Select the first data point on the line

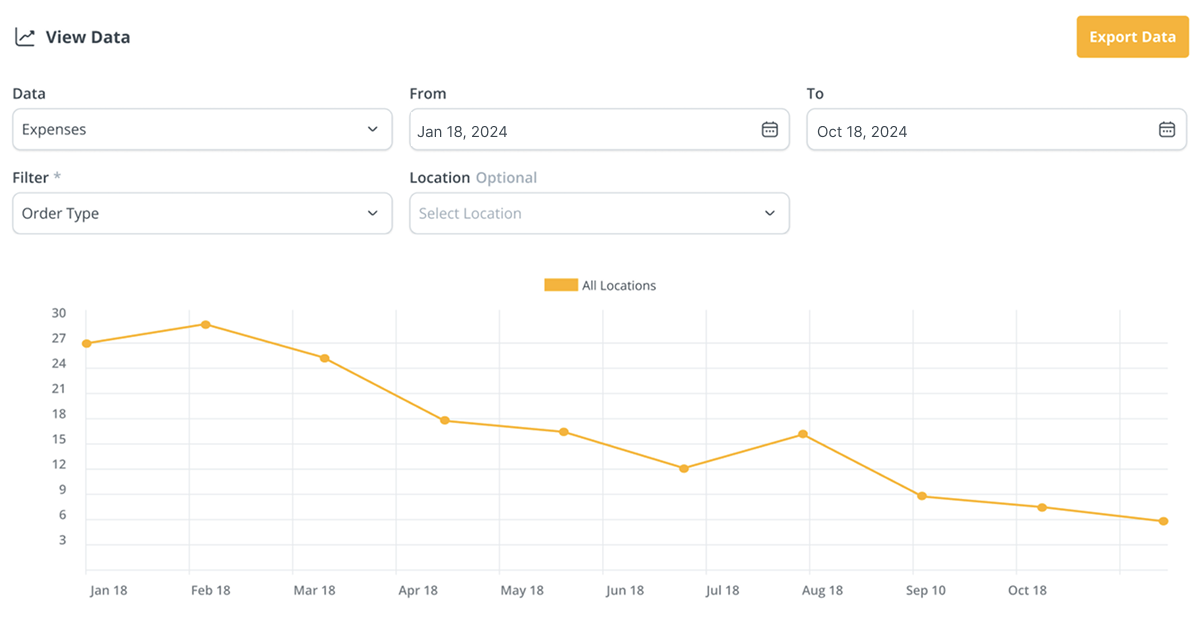click(87, 344)
